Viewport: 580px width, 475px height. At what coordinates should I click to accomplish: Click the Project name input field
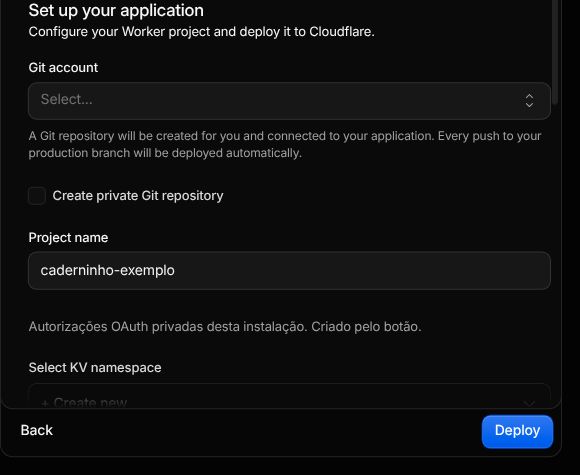point(289,270)
